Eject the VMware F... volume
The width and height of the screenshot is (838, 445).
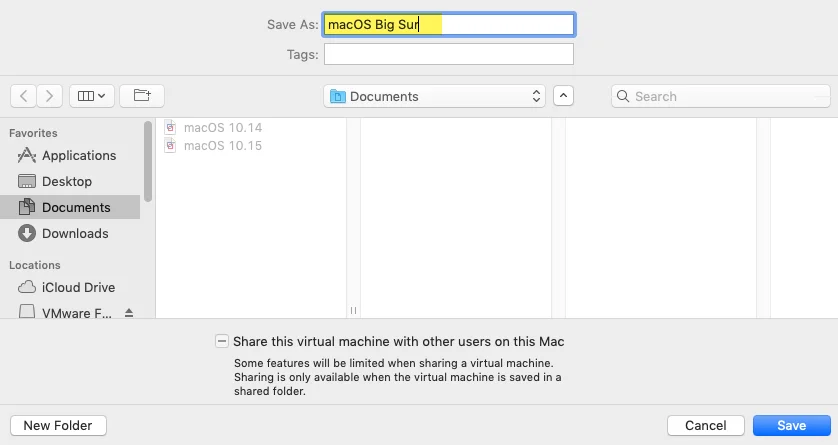tap(129, 313)
